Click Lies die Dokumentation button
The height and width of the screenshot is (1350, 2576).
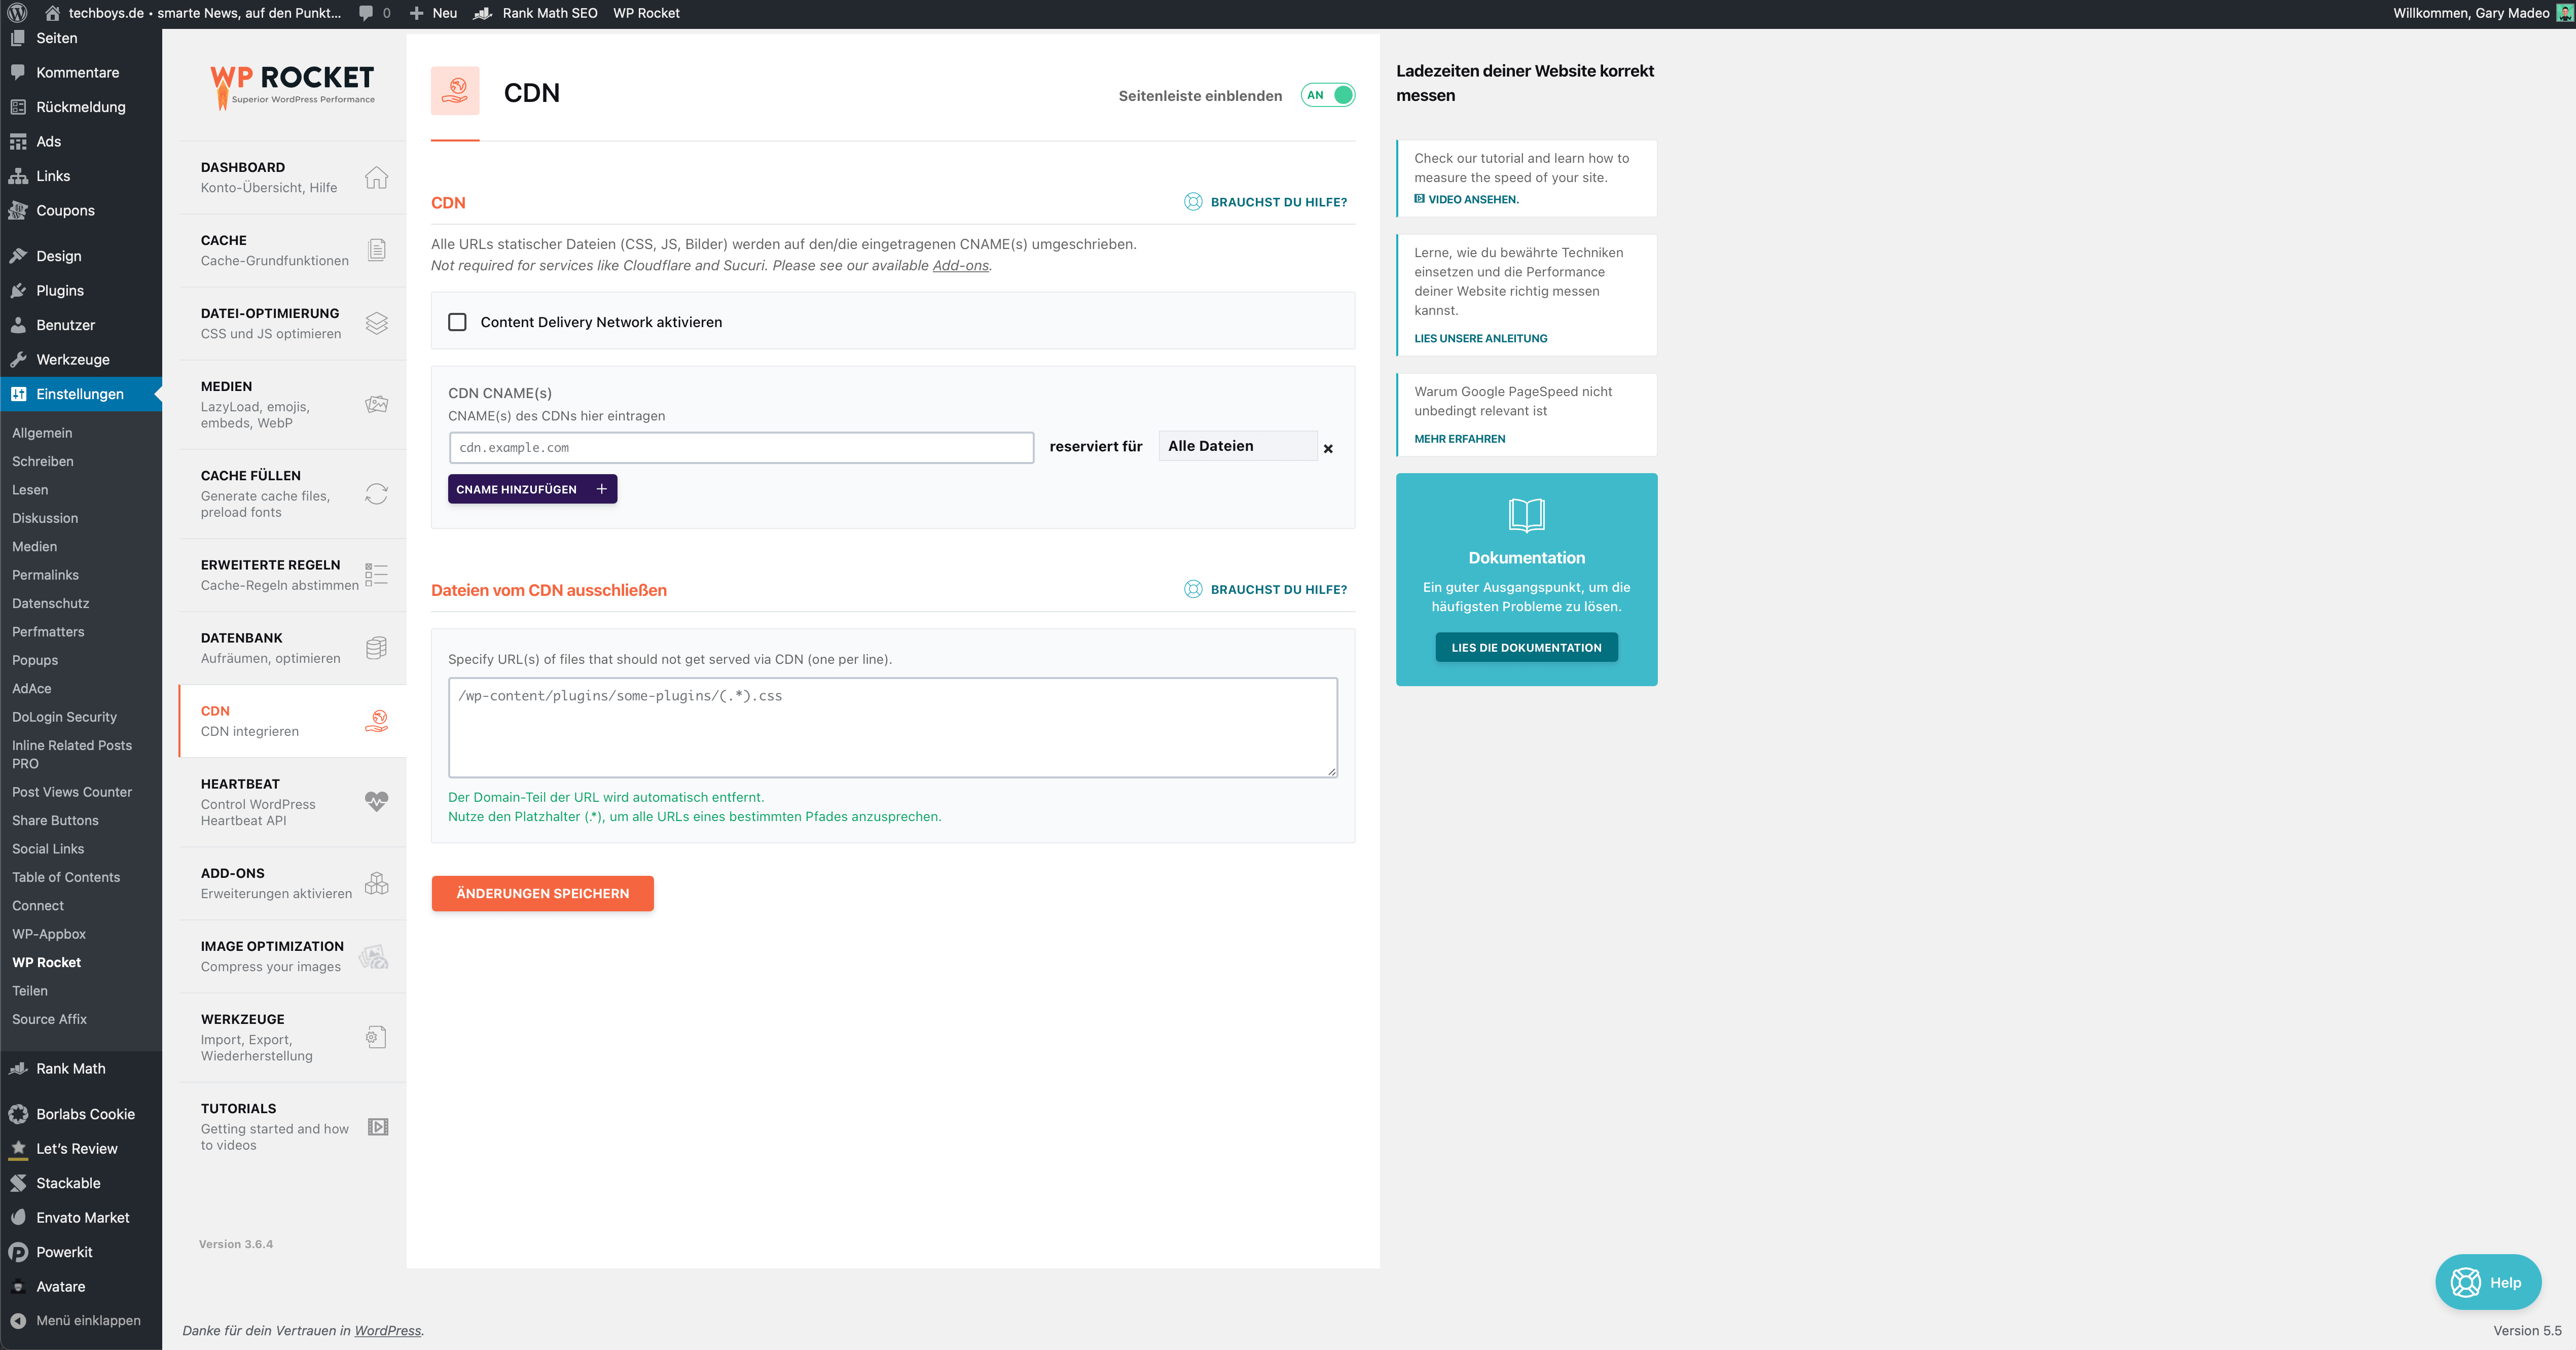1526,647
